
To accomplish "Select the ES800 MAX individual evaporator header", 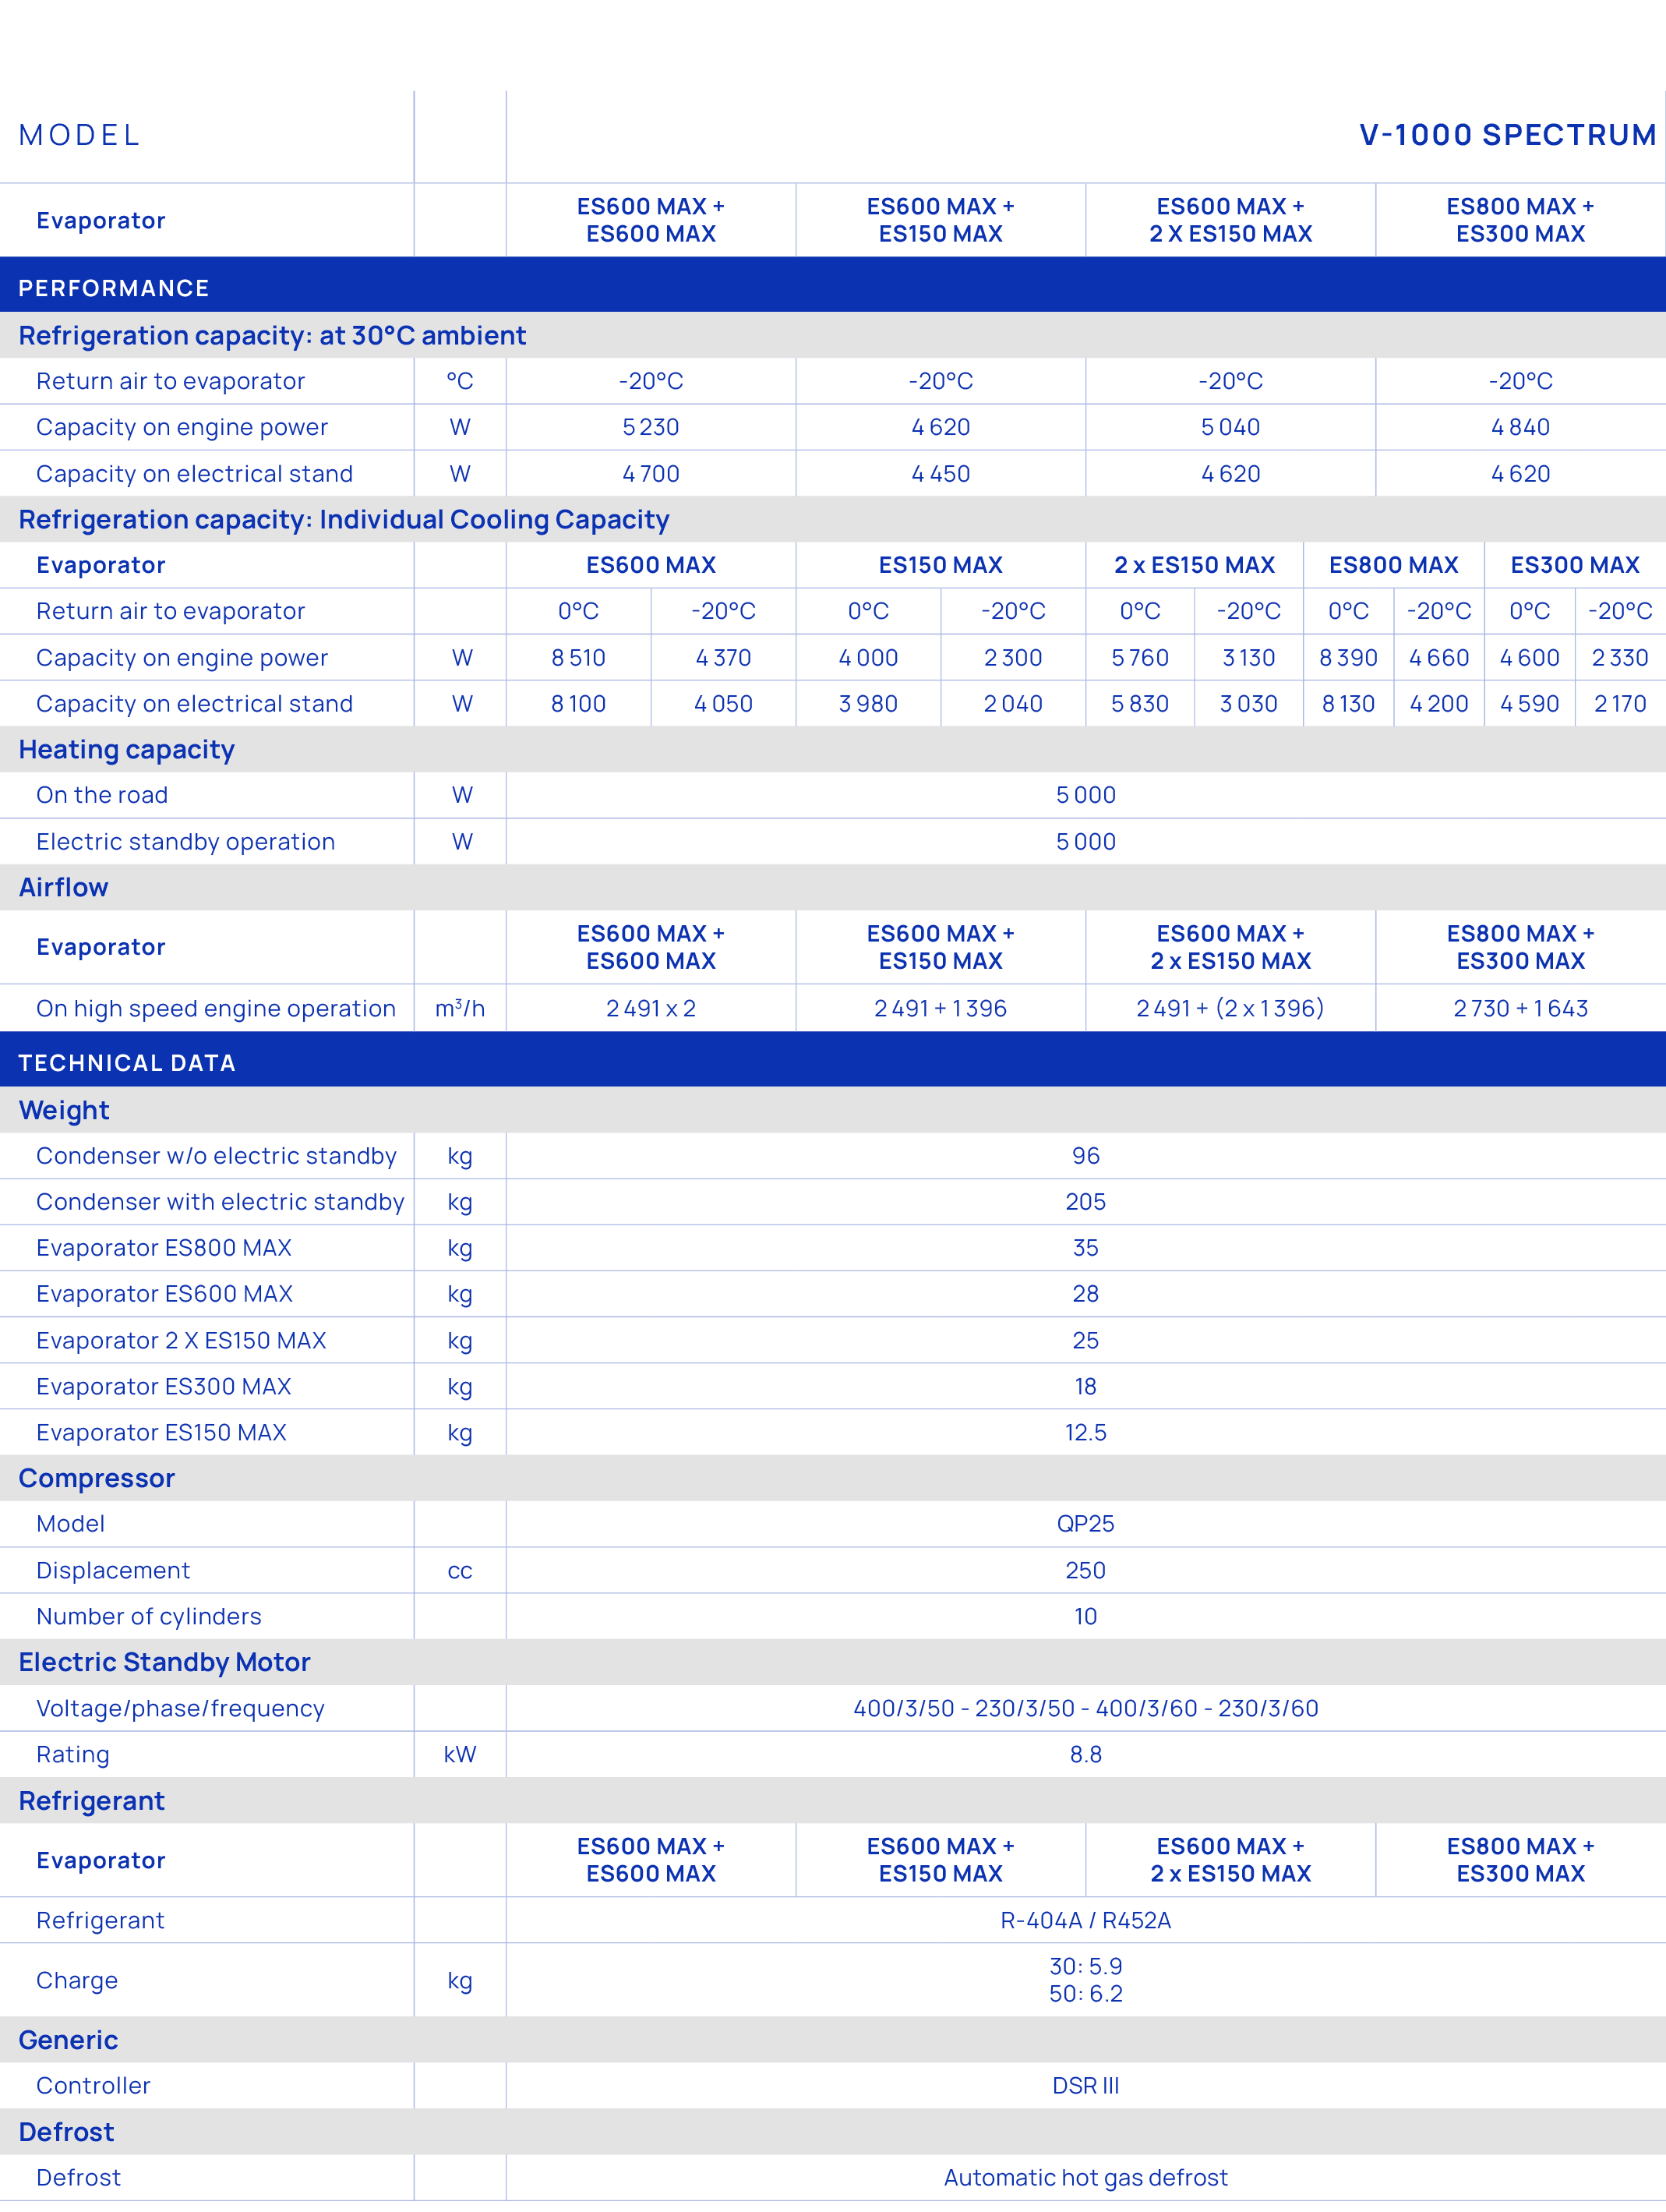I will coord(1394,565).
